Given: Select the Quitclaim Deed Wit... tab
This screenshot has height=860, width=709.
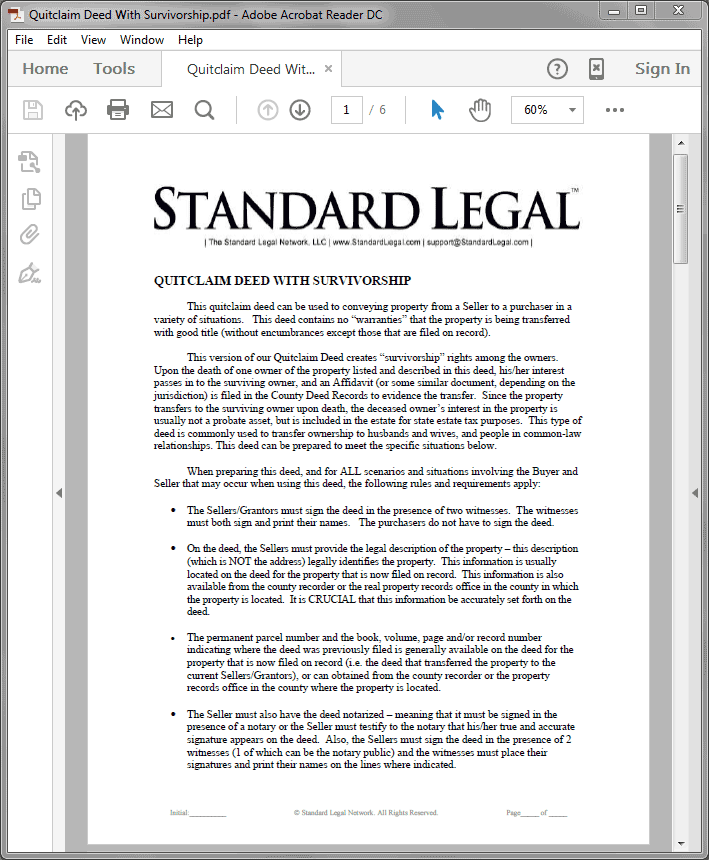Looking at the screenshot, I should pos(251,69).
